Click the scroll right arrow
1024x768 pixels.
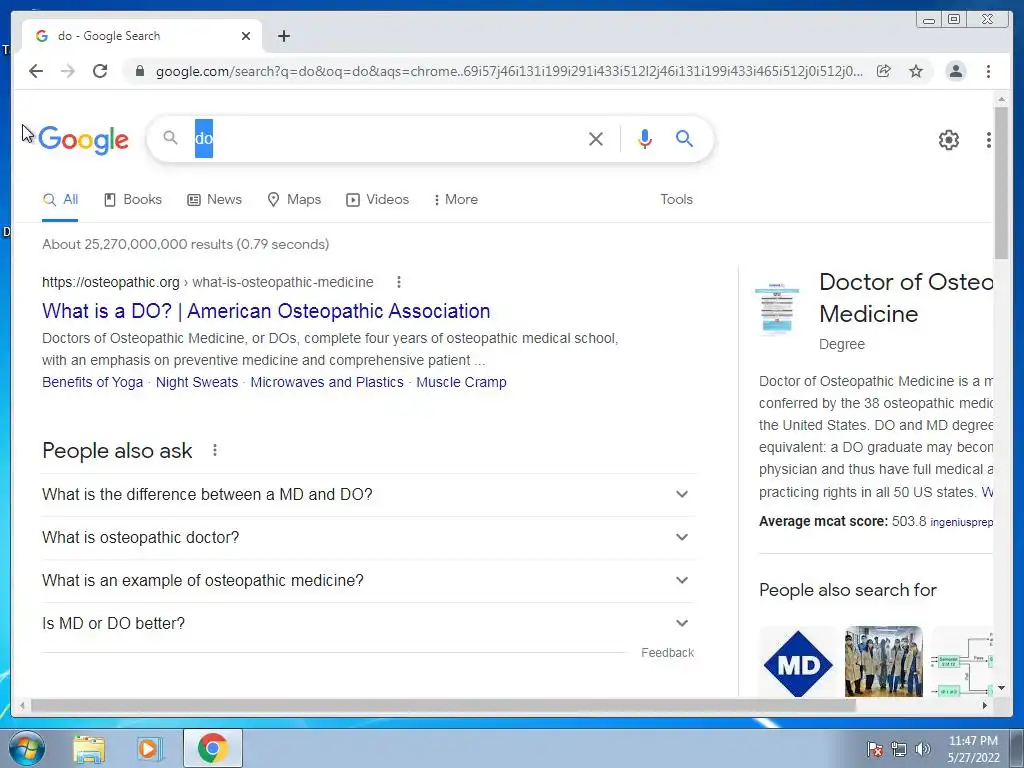[985, 705]
